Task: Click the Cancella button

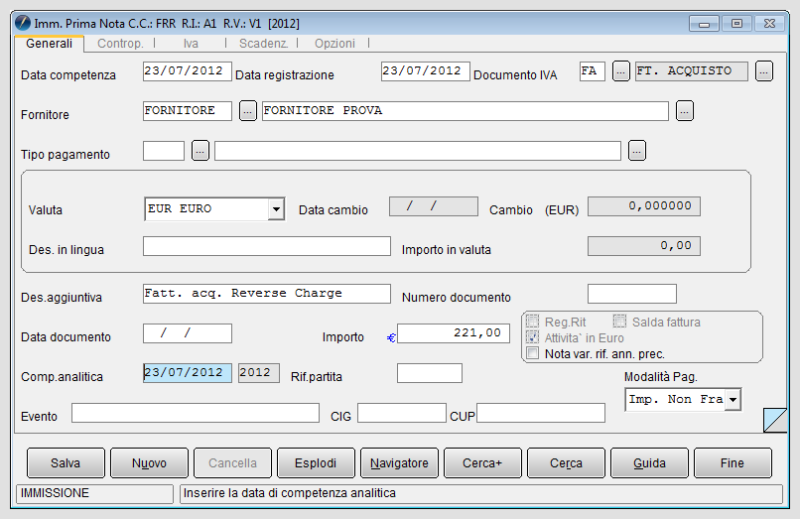Action: [x=233, y=463]
